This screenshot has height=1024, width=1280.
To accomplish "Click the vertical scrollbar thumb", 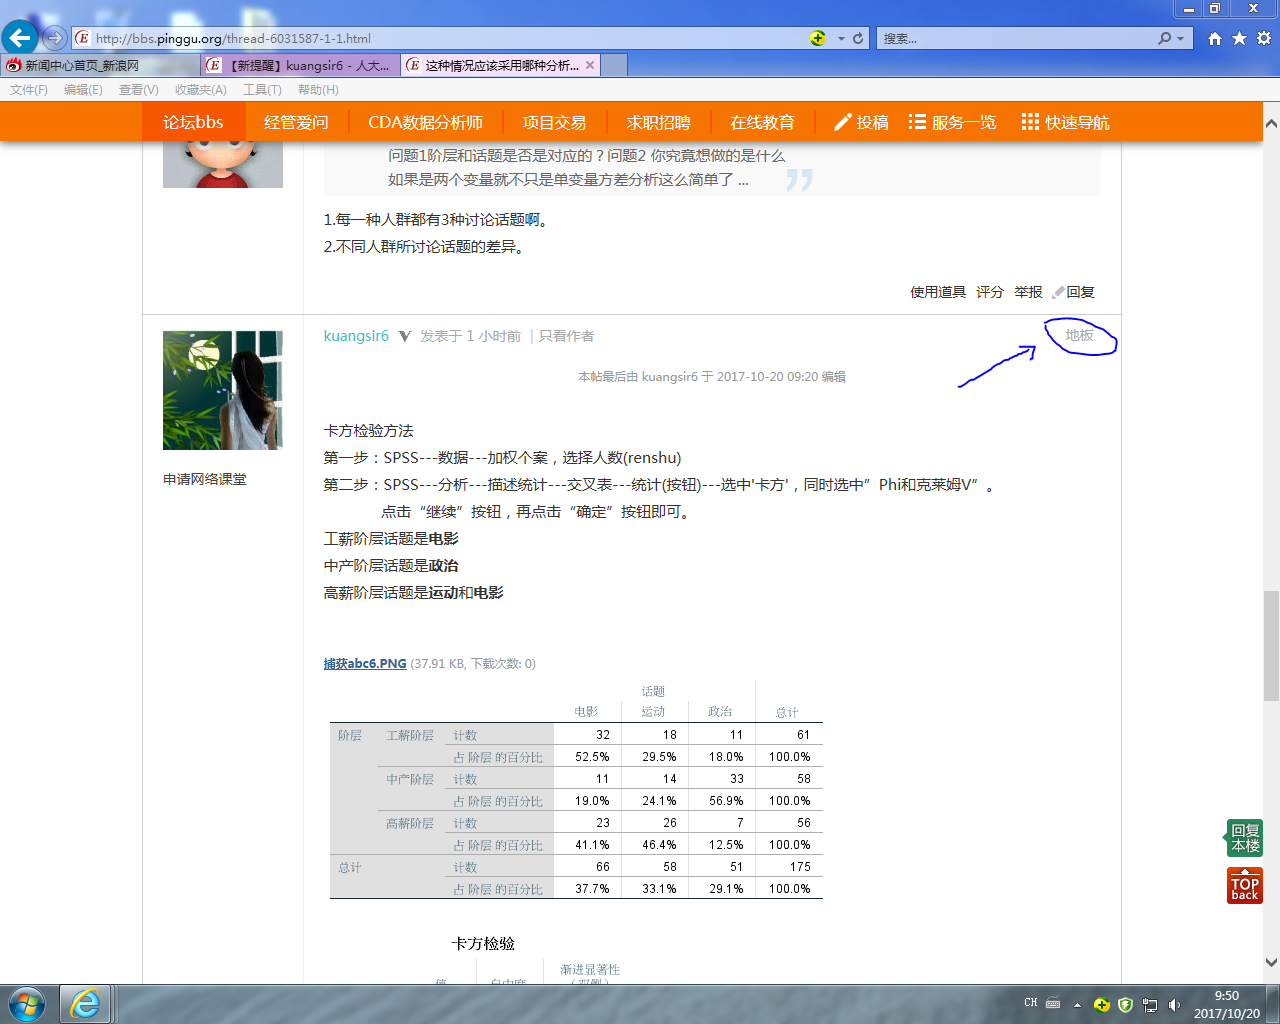I will (x=1271, y=645).
